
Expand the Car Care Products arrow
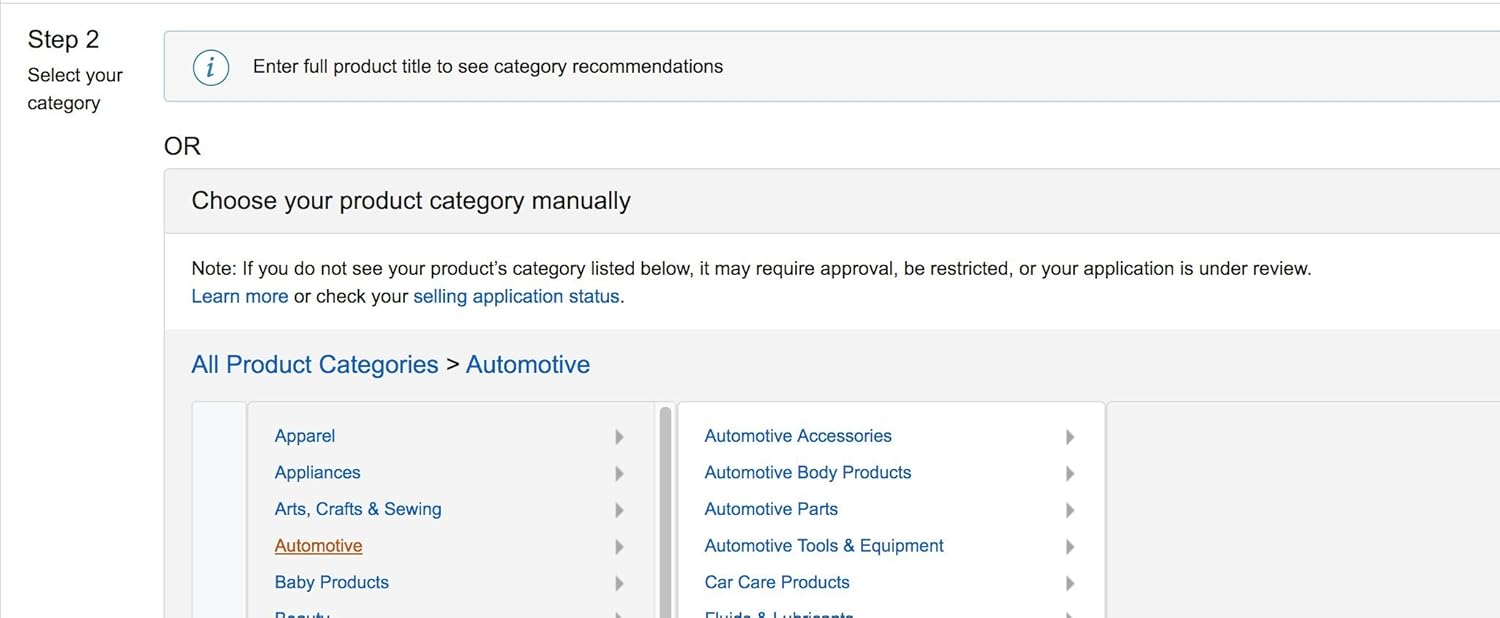click(1070, 583)
